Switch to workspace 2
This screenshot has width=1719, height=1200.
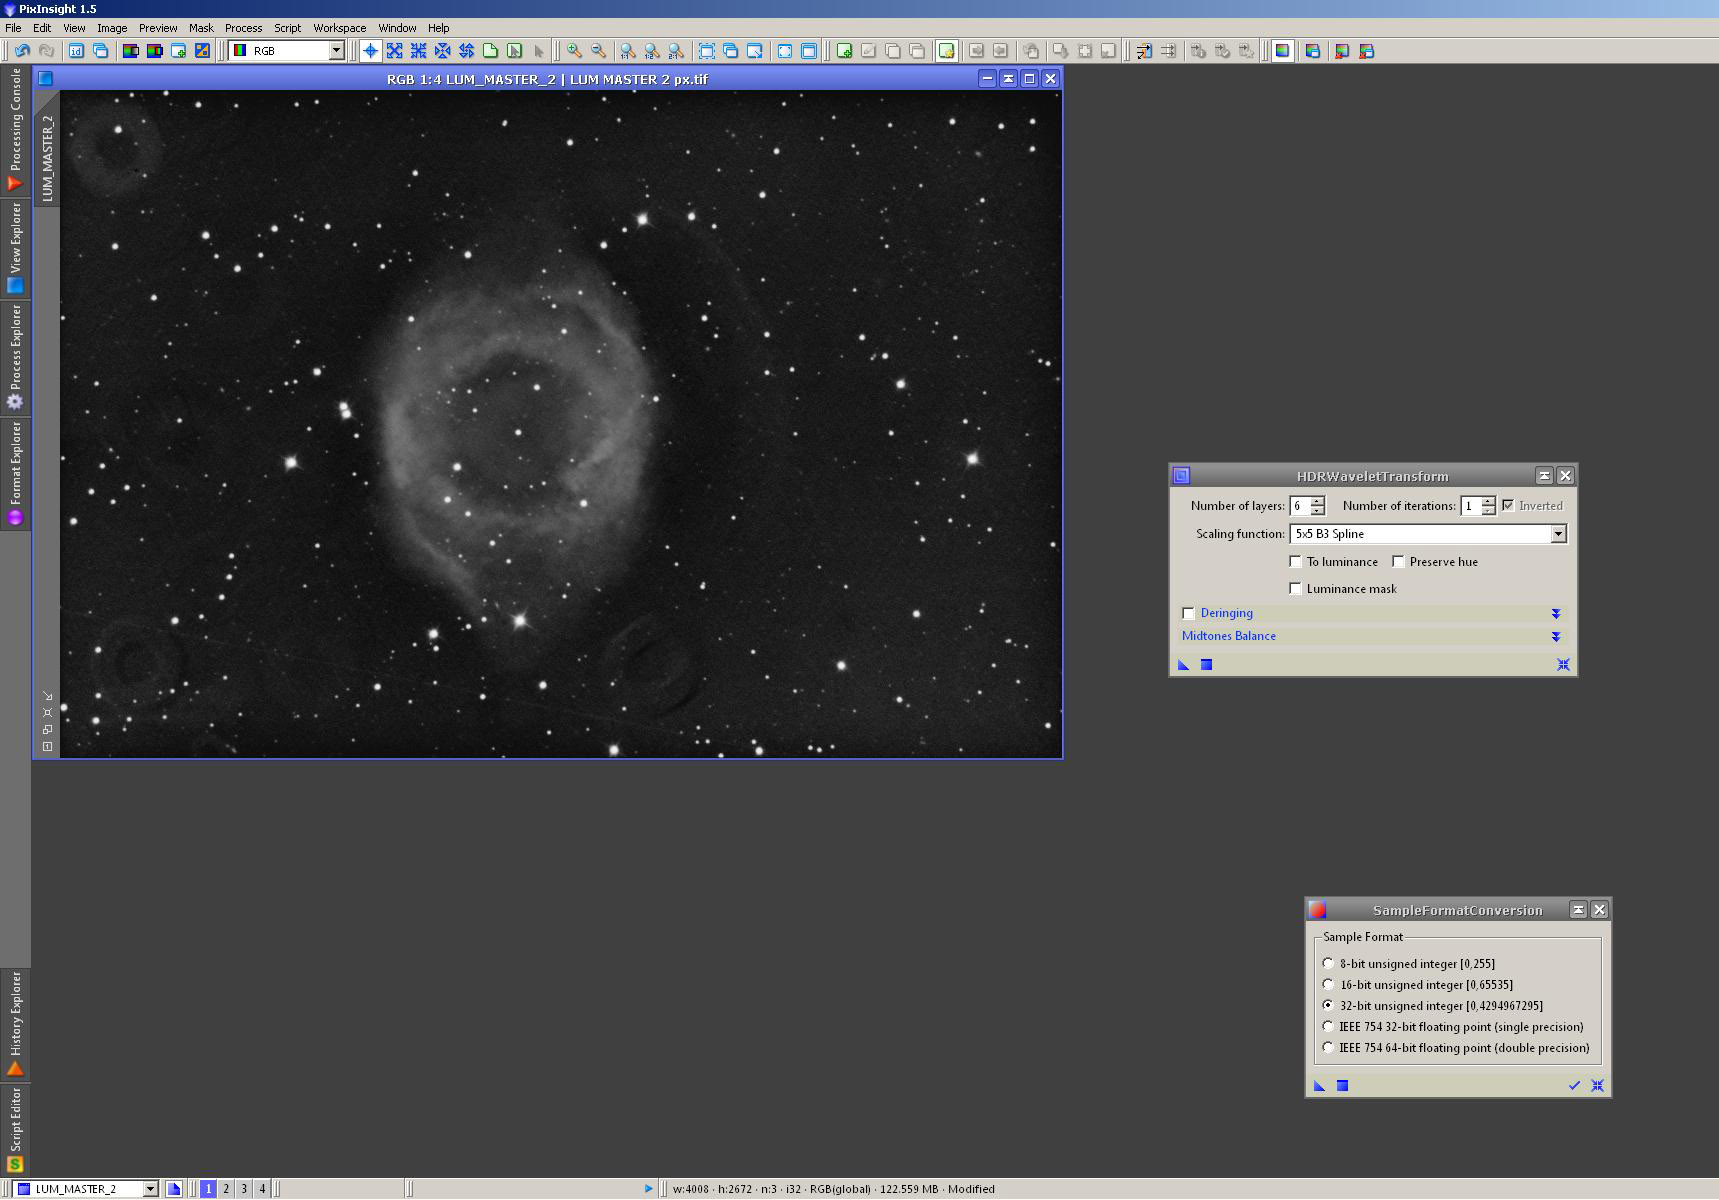(226, 1189)
